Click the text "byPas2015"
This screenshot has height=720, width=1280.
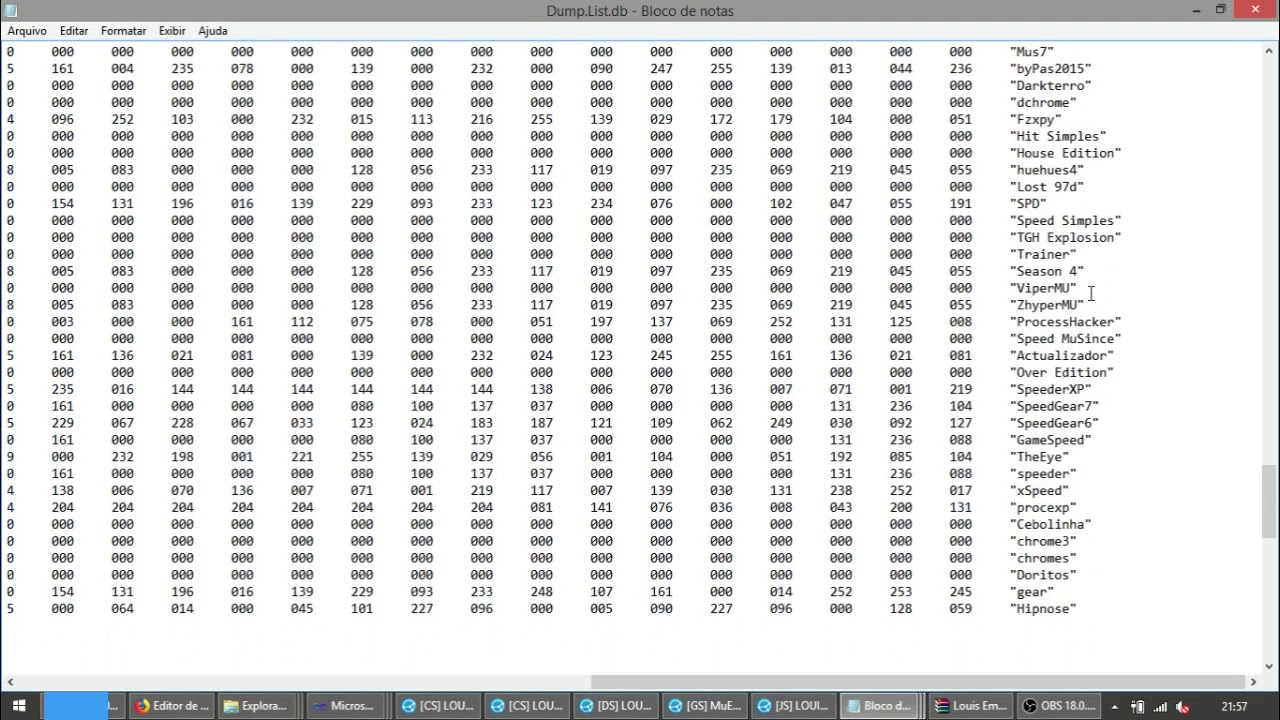[x=1050, y=68]
